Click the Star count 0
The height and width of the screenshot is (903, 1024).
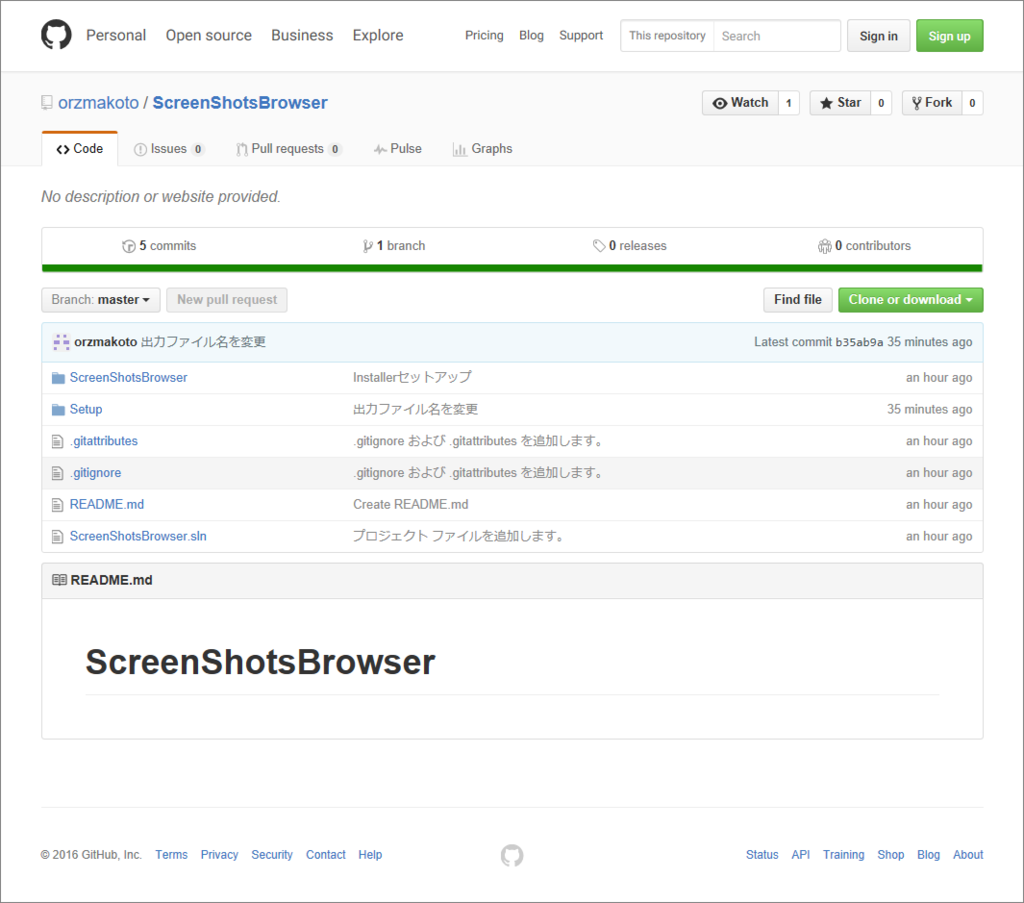[x=881, y=103]
